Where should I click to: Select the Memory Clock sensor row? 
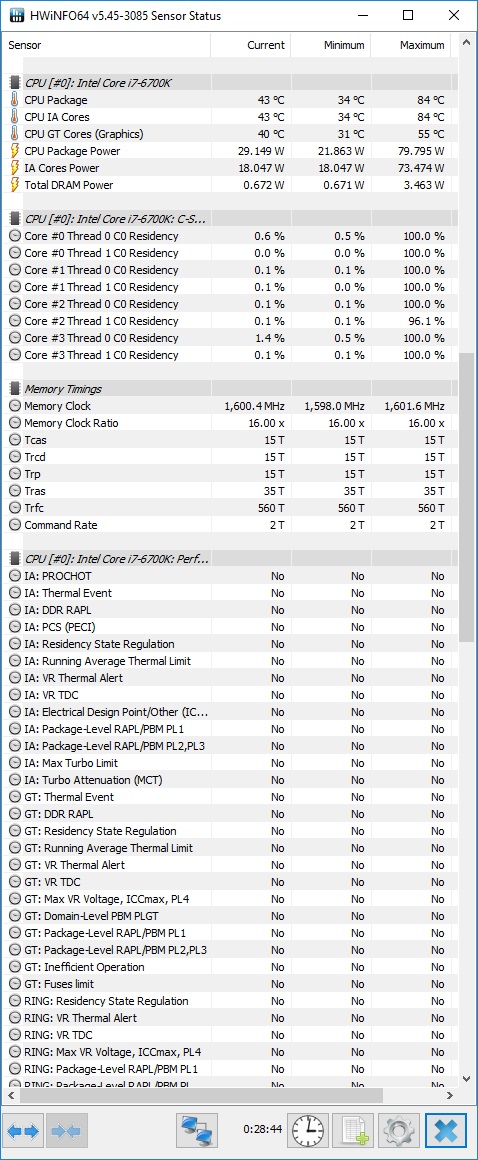point(229,406)
